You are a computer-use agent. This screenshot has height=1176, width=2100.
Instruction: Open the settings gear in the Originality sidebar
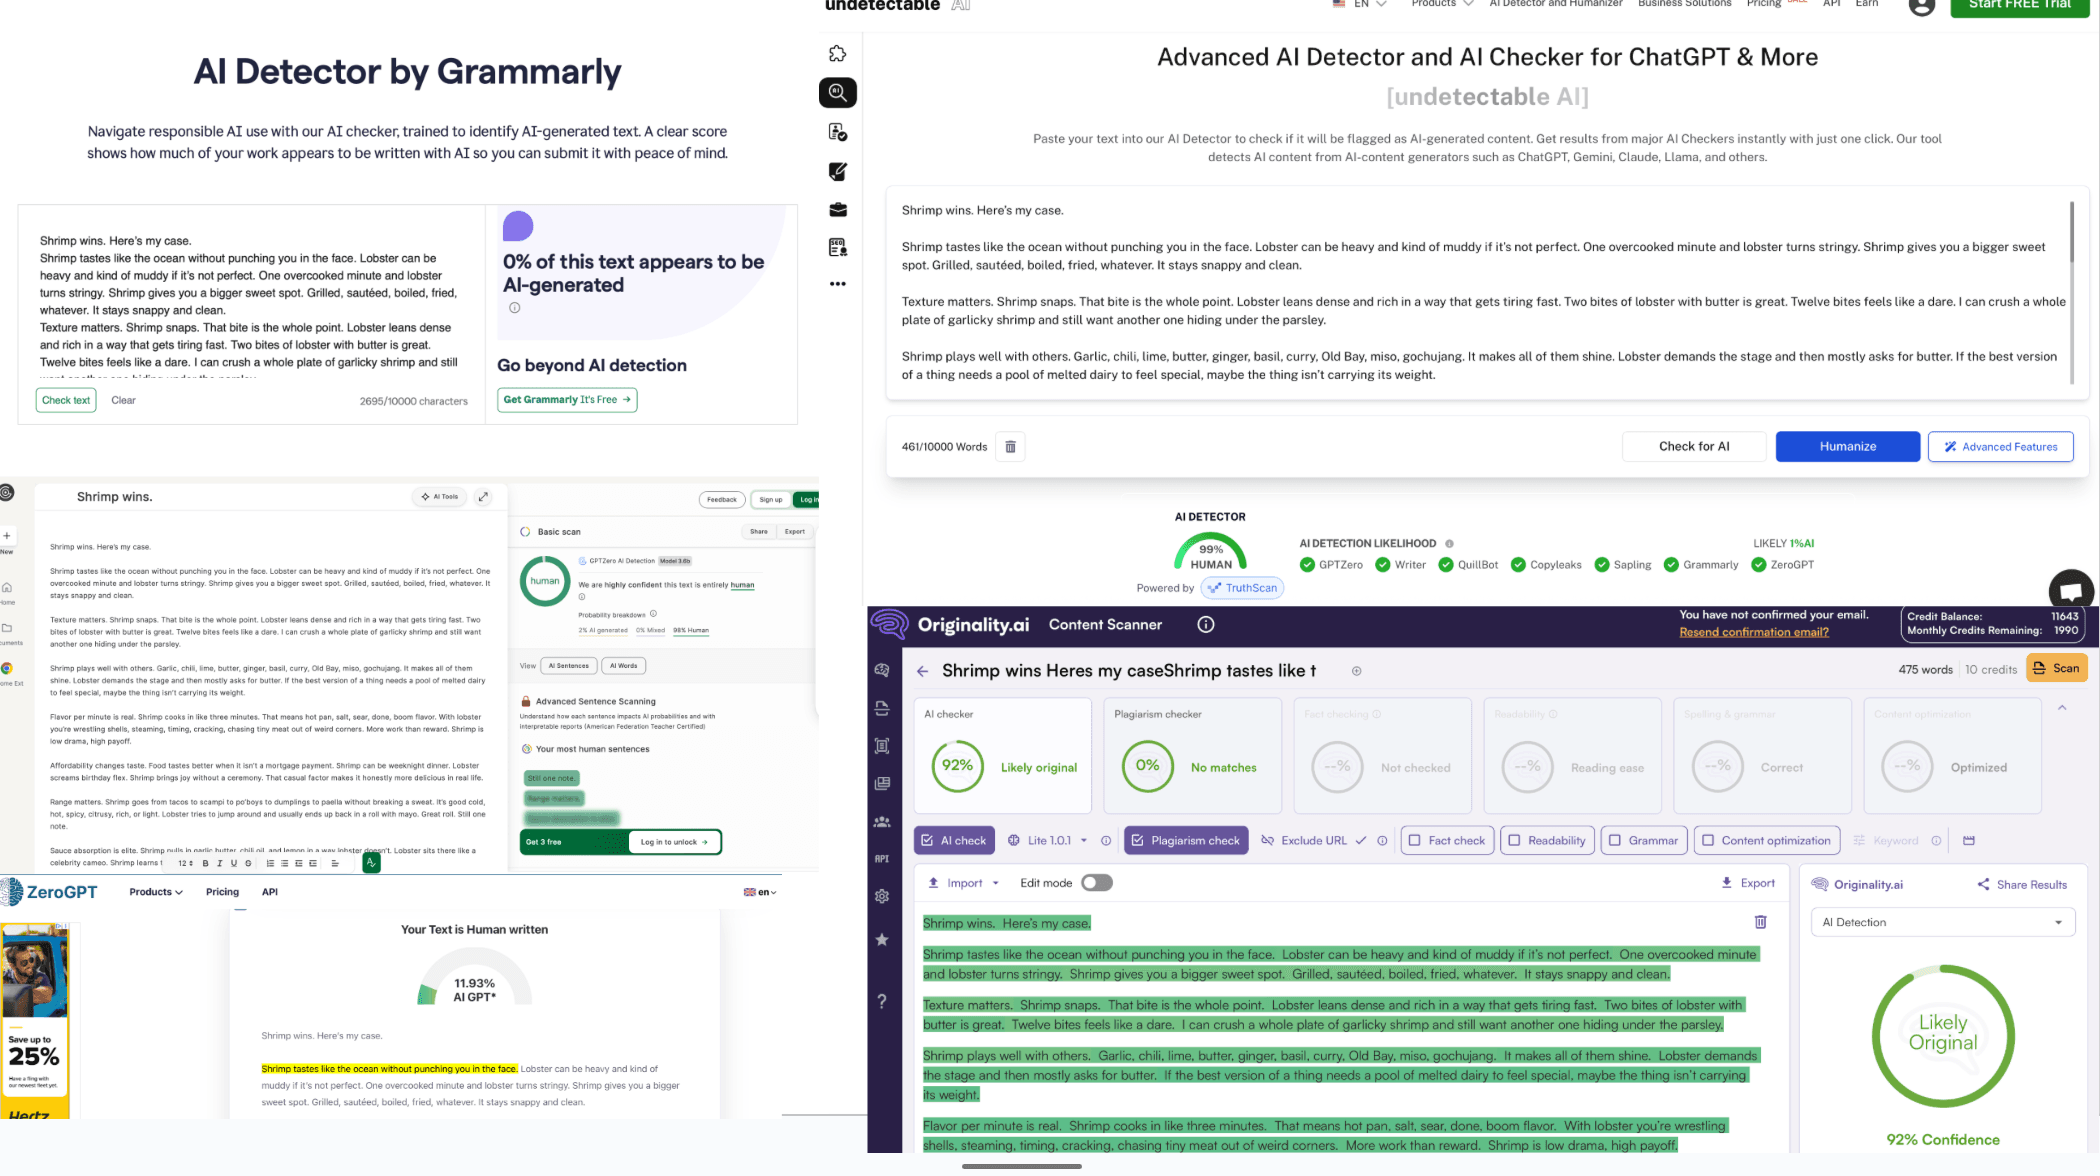[x=882, y=897]
